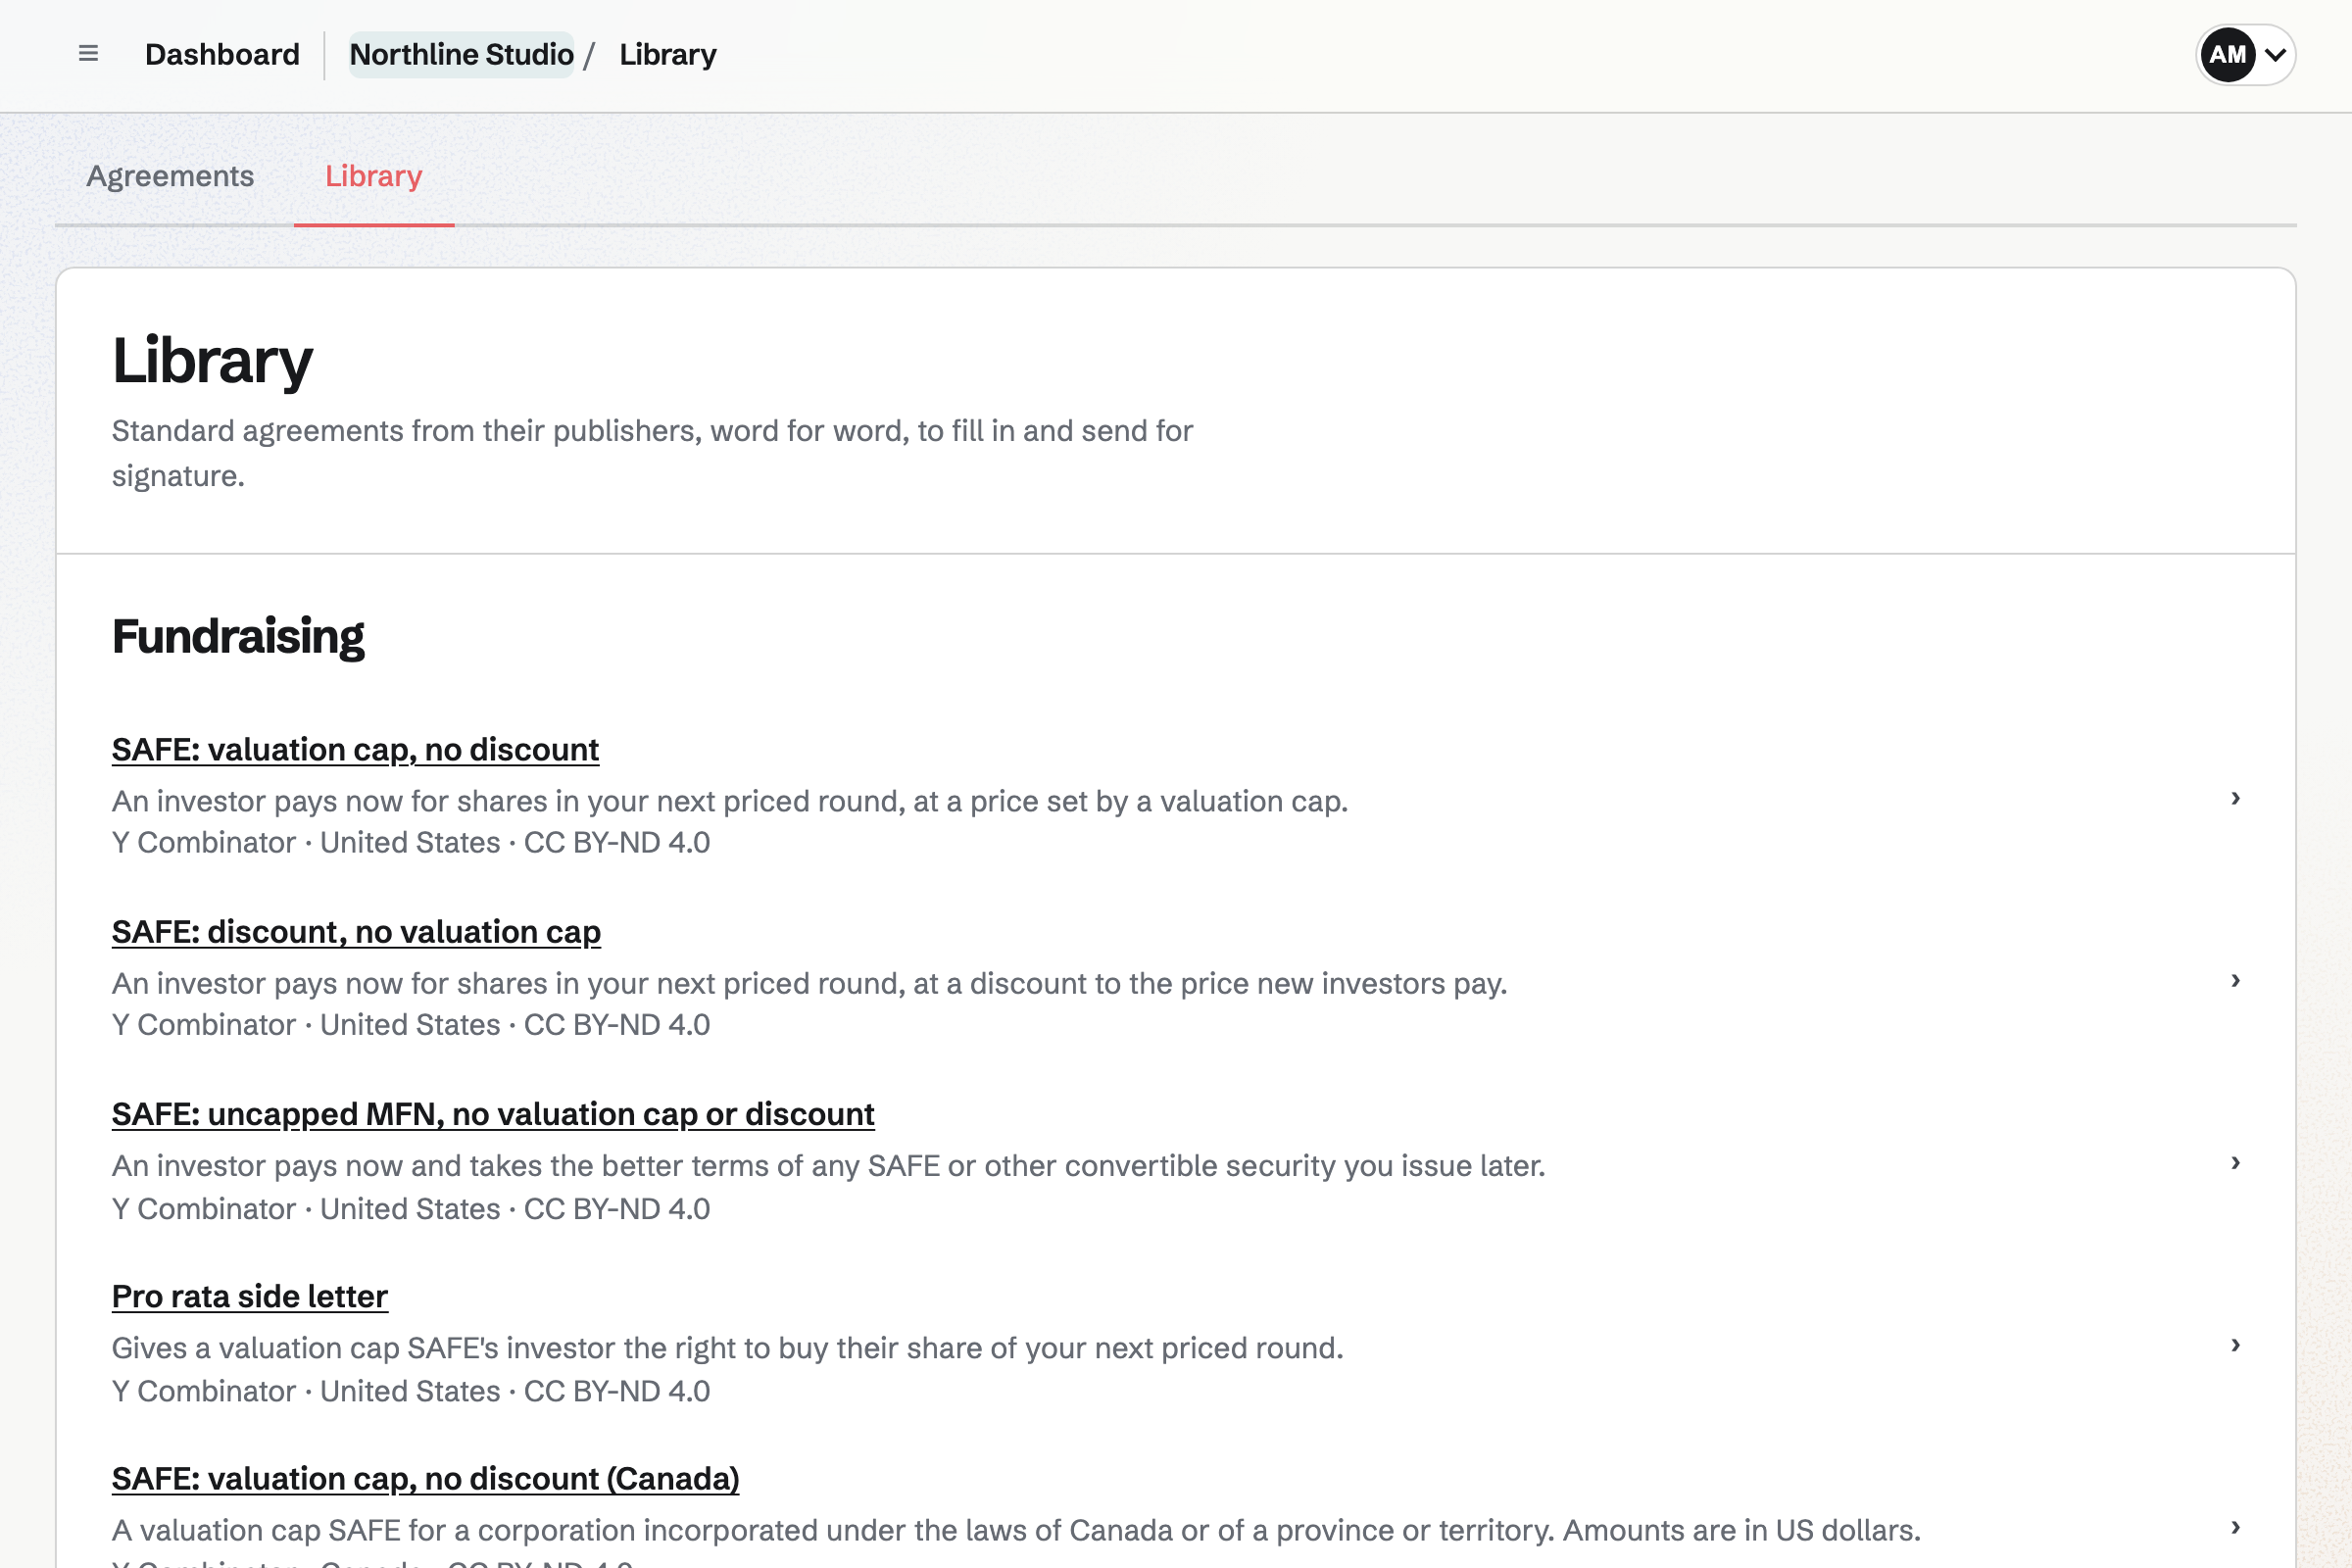2352x1568 pixels.
Task: Click chevron for the Canada SAFE row
Action: coord(2235,1527)
